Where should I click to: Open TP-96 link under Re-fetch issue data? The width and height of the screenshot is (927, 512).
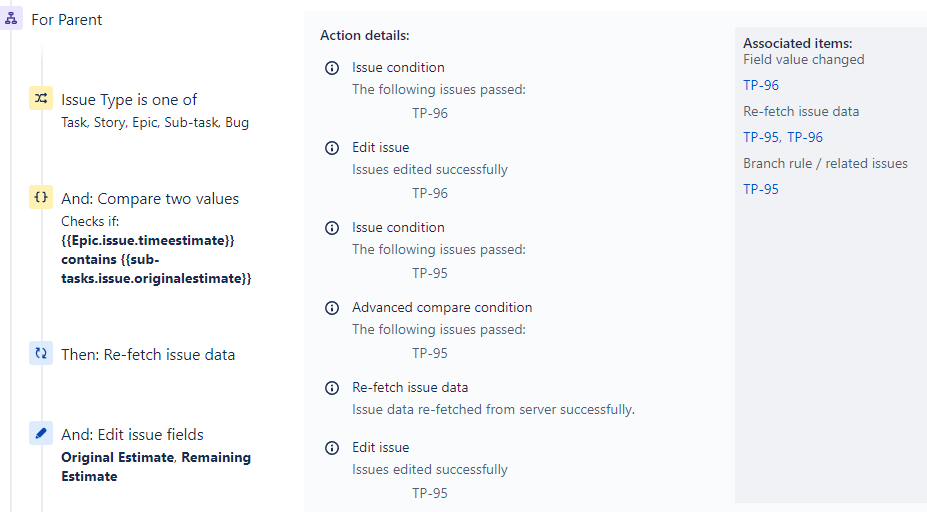pyautogui.click(x=805, y=137)
